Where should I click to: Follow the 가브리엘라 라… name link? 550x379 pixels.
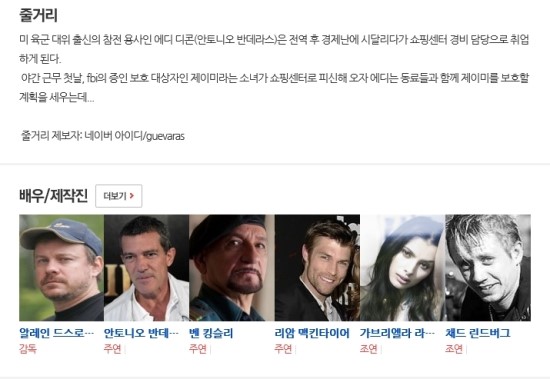[x=397, y=333]
